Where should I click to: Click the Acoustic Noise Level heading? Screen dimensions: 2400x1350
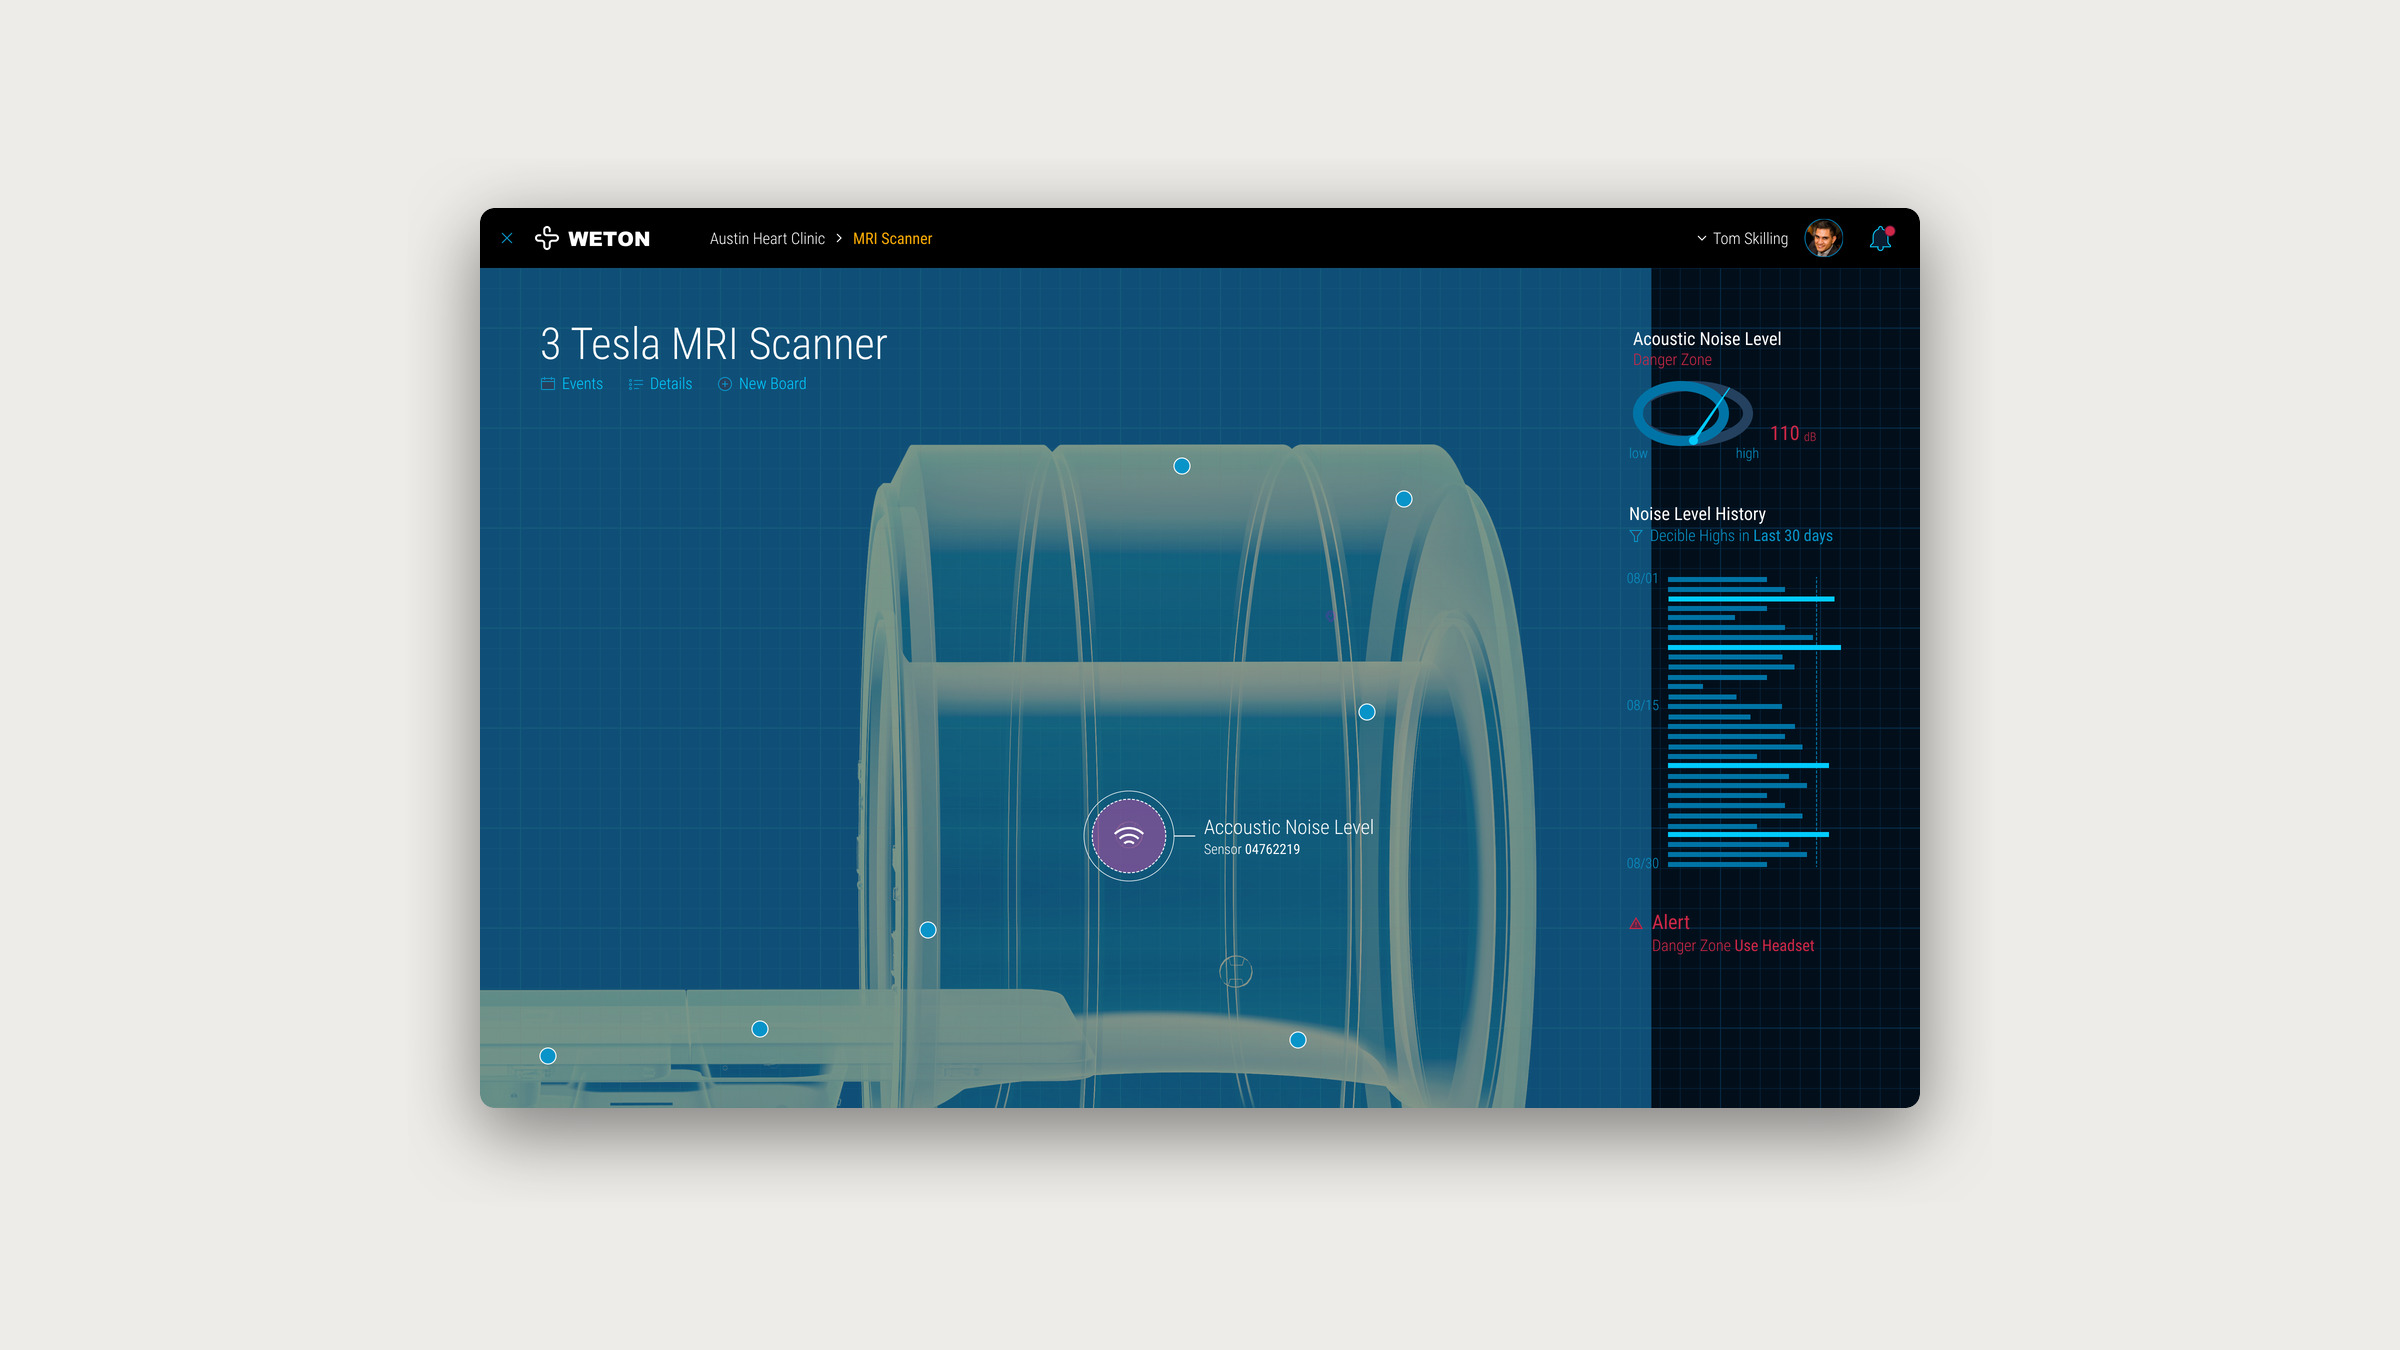[1707, 339]
